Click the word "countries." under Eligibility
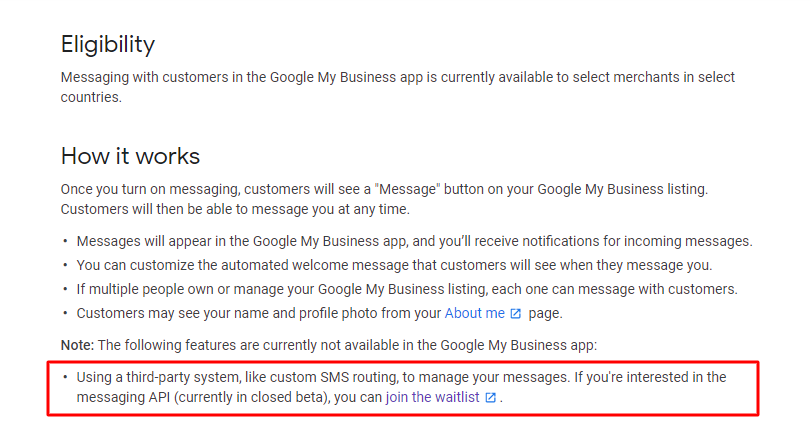 [x=91, y=97]
